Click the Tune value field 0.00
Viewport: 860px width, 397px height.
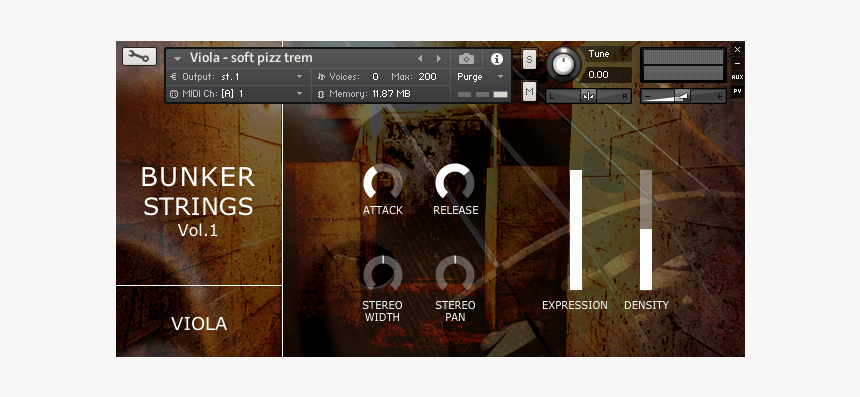pos(606,75)
